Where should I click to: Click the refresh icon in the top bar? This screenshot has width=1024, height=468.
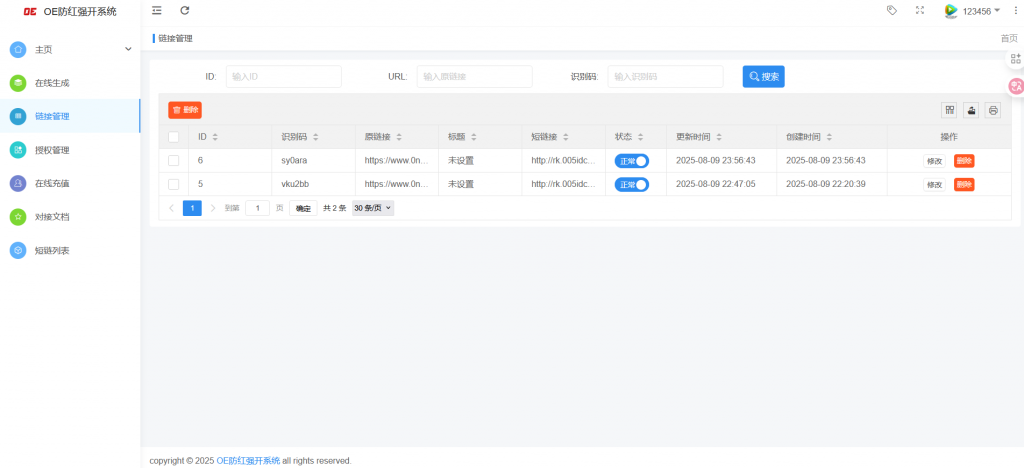point(185,10)
